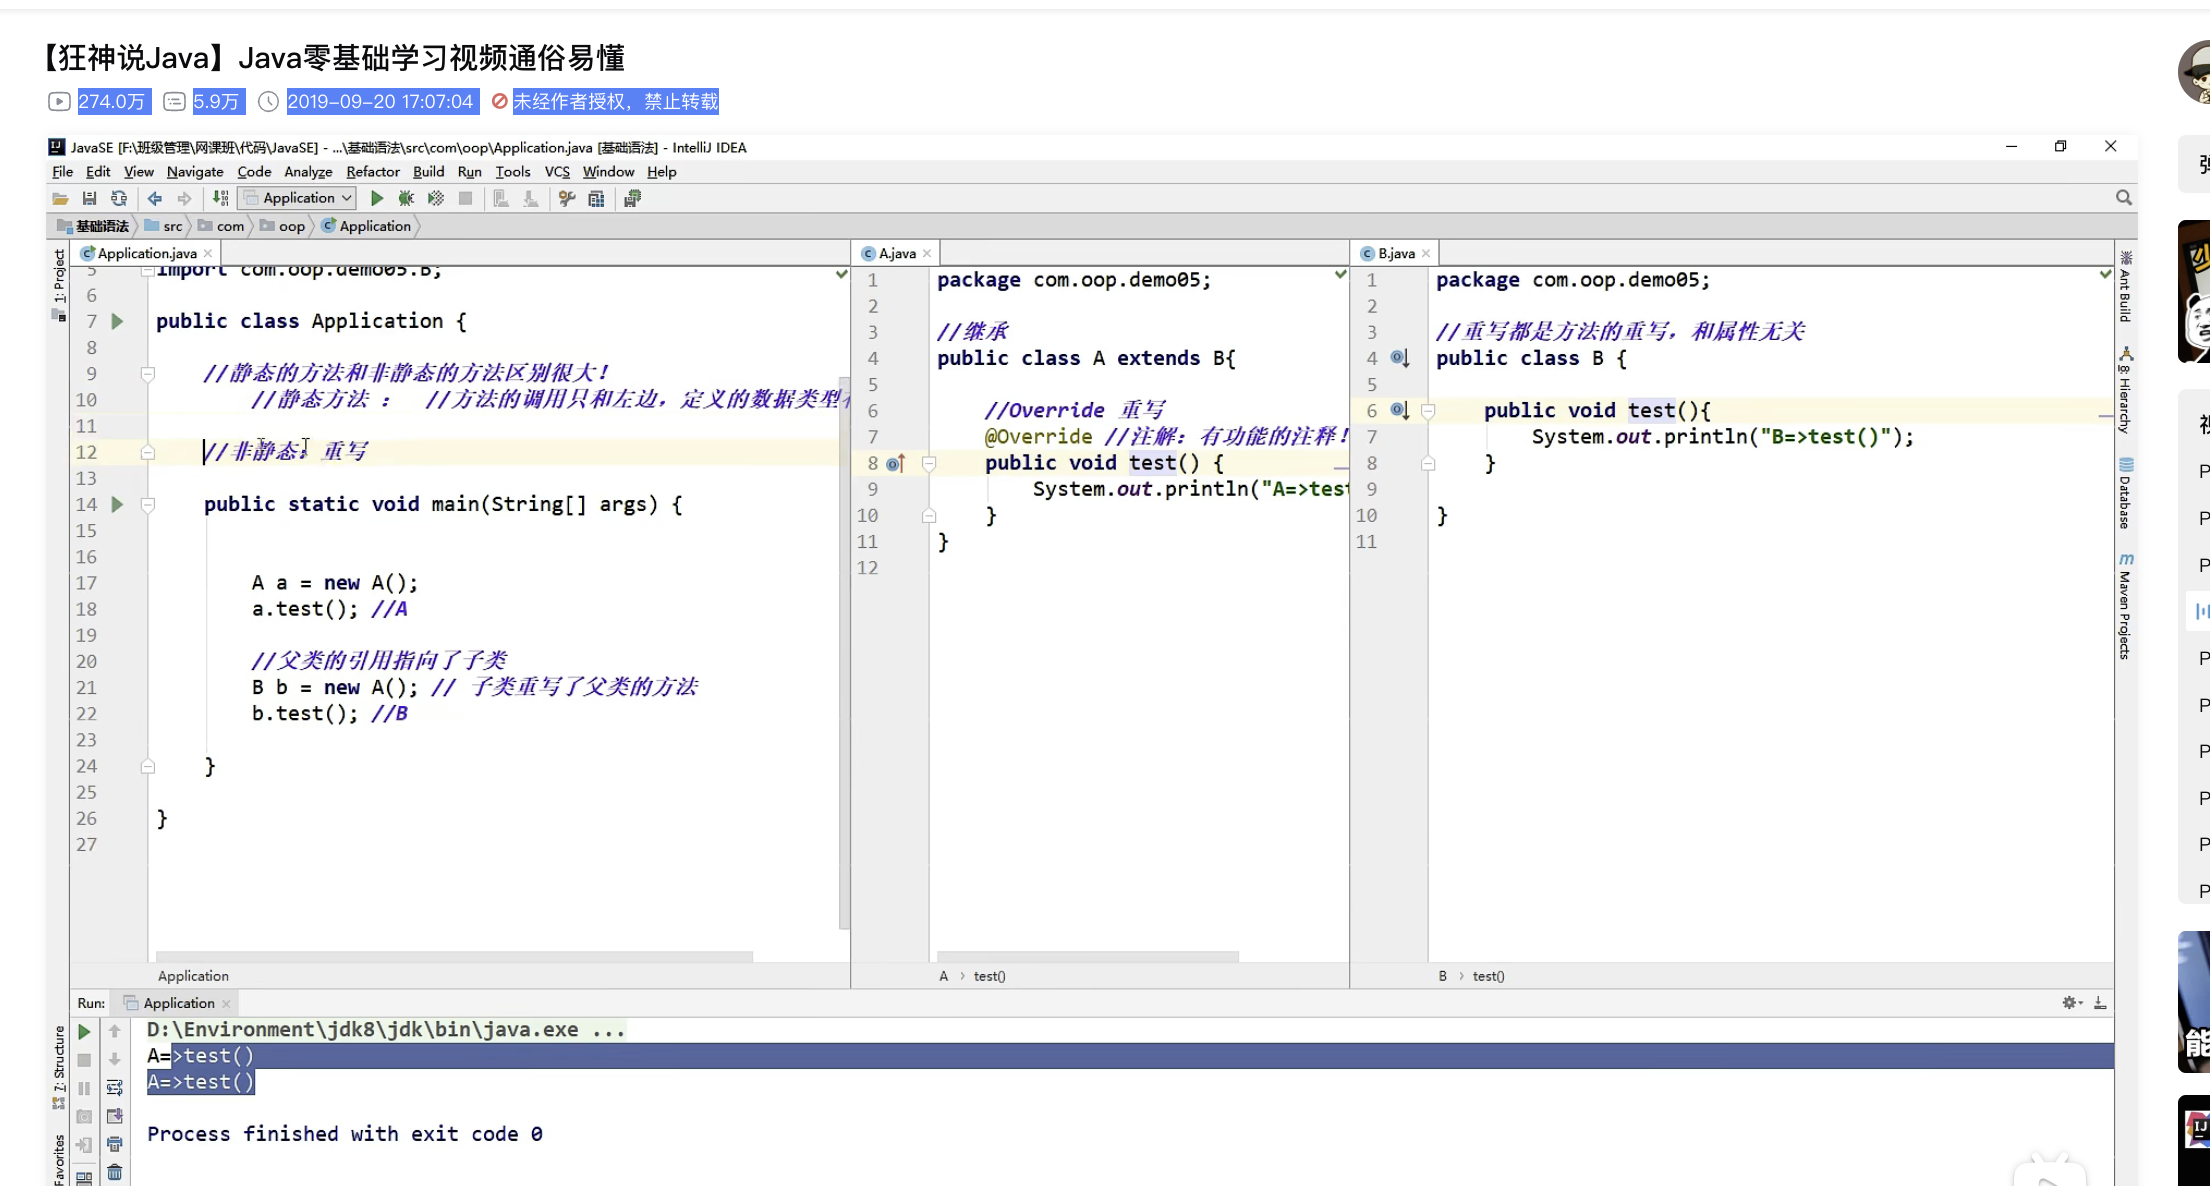This screenshot has width=2210, height=1186.
Task: Toggle soft-wrap in the Run console
Action: (115, 1087)
